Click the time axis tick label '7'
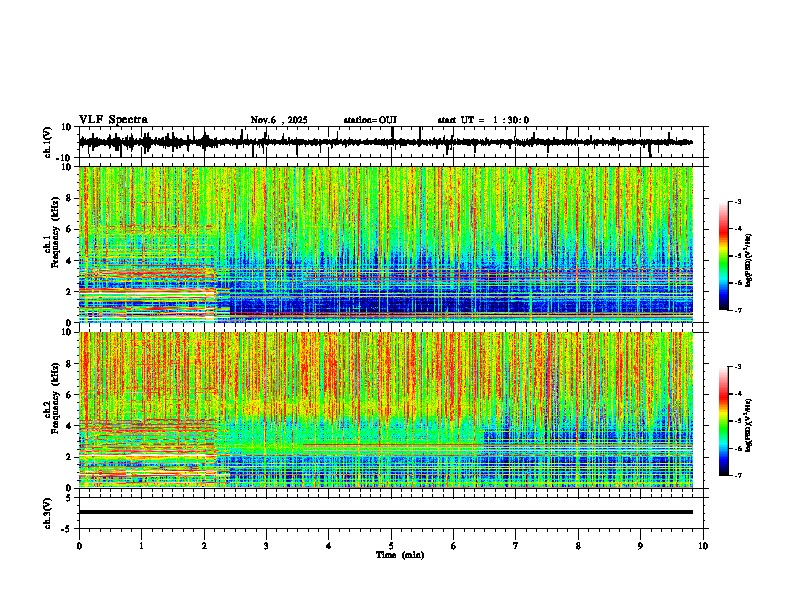 click(516, 546)
